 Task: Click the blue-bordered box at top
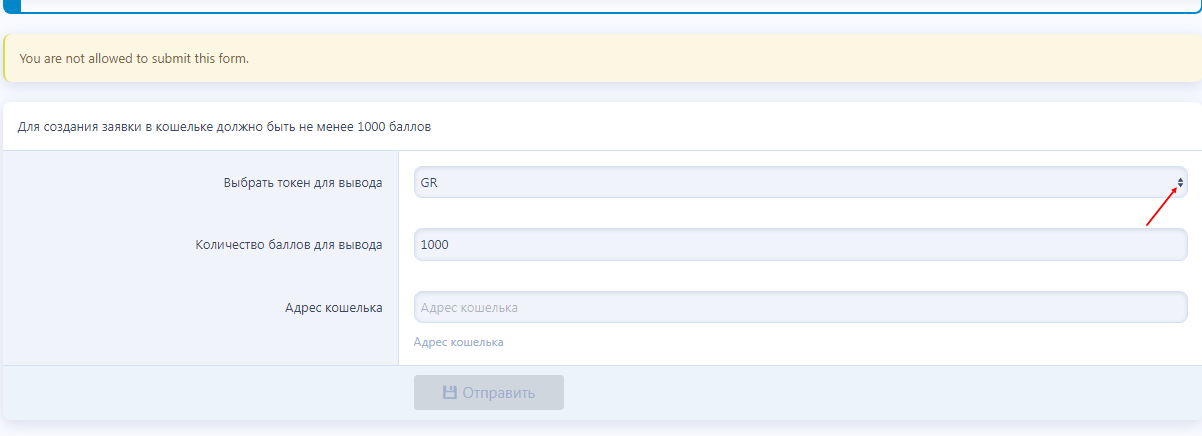(601, 6)
